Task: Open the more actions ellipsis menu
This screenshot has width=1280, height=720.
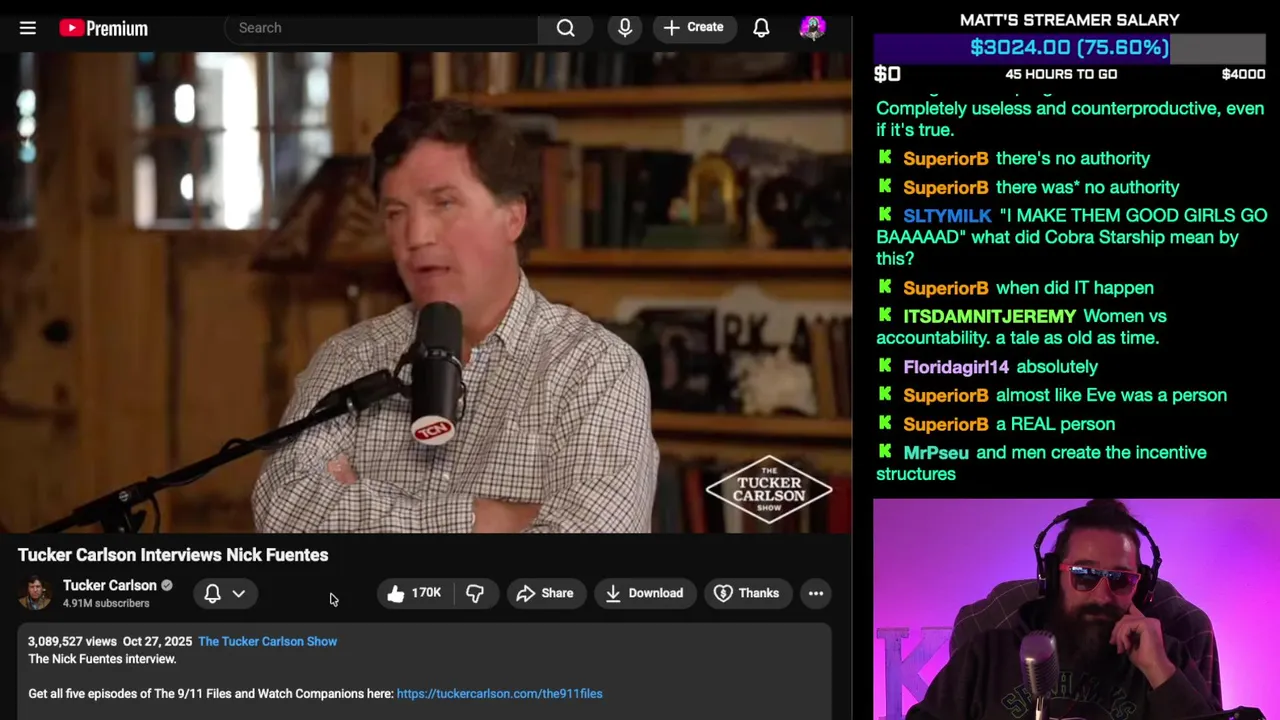Action: [x=816, y=593]
